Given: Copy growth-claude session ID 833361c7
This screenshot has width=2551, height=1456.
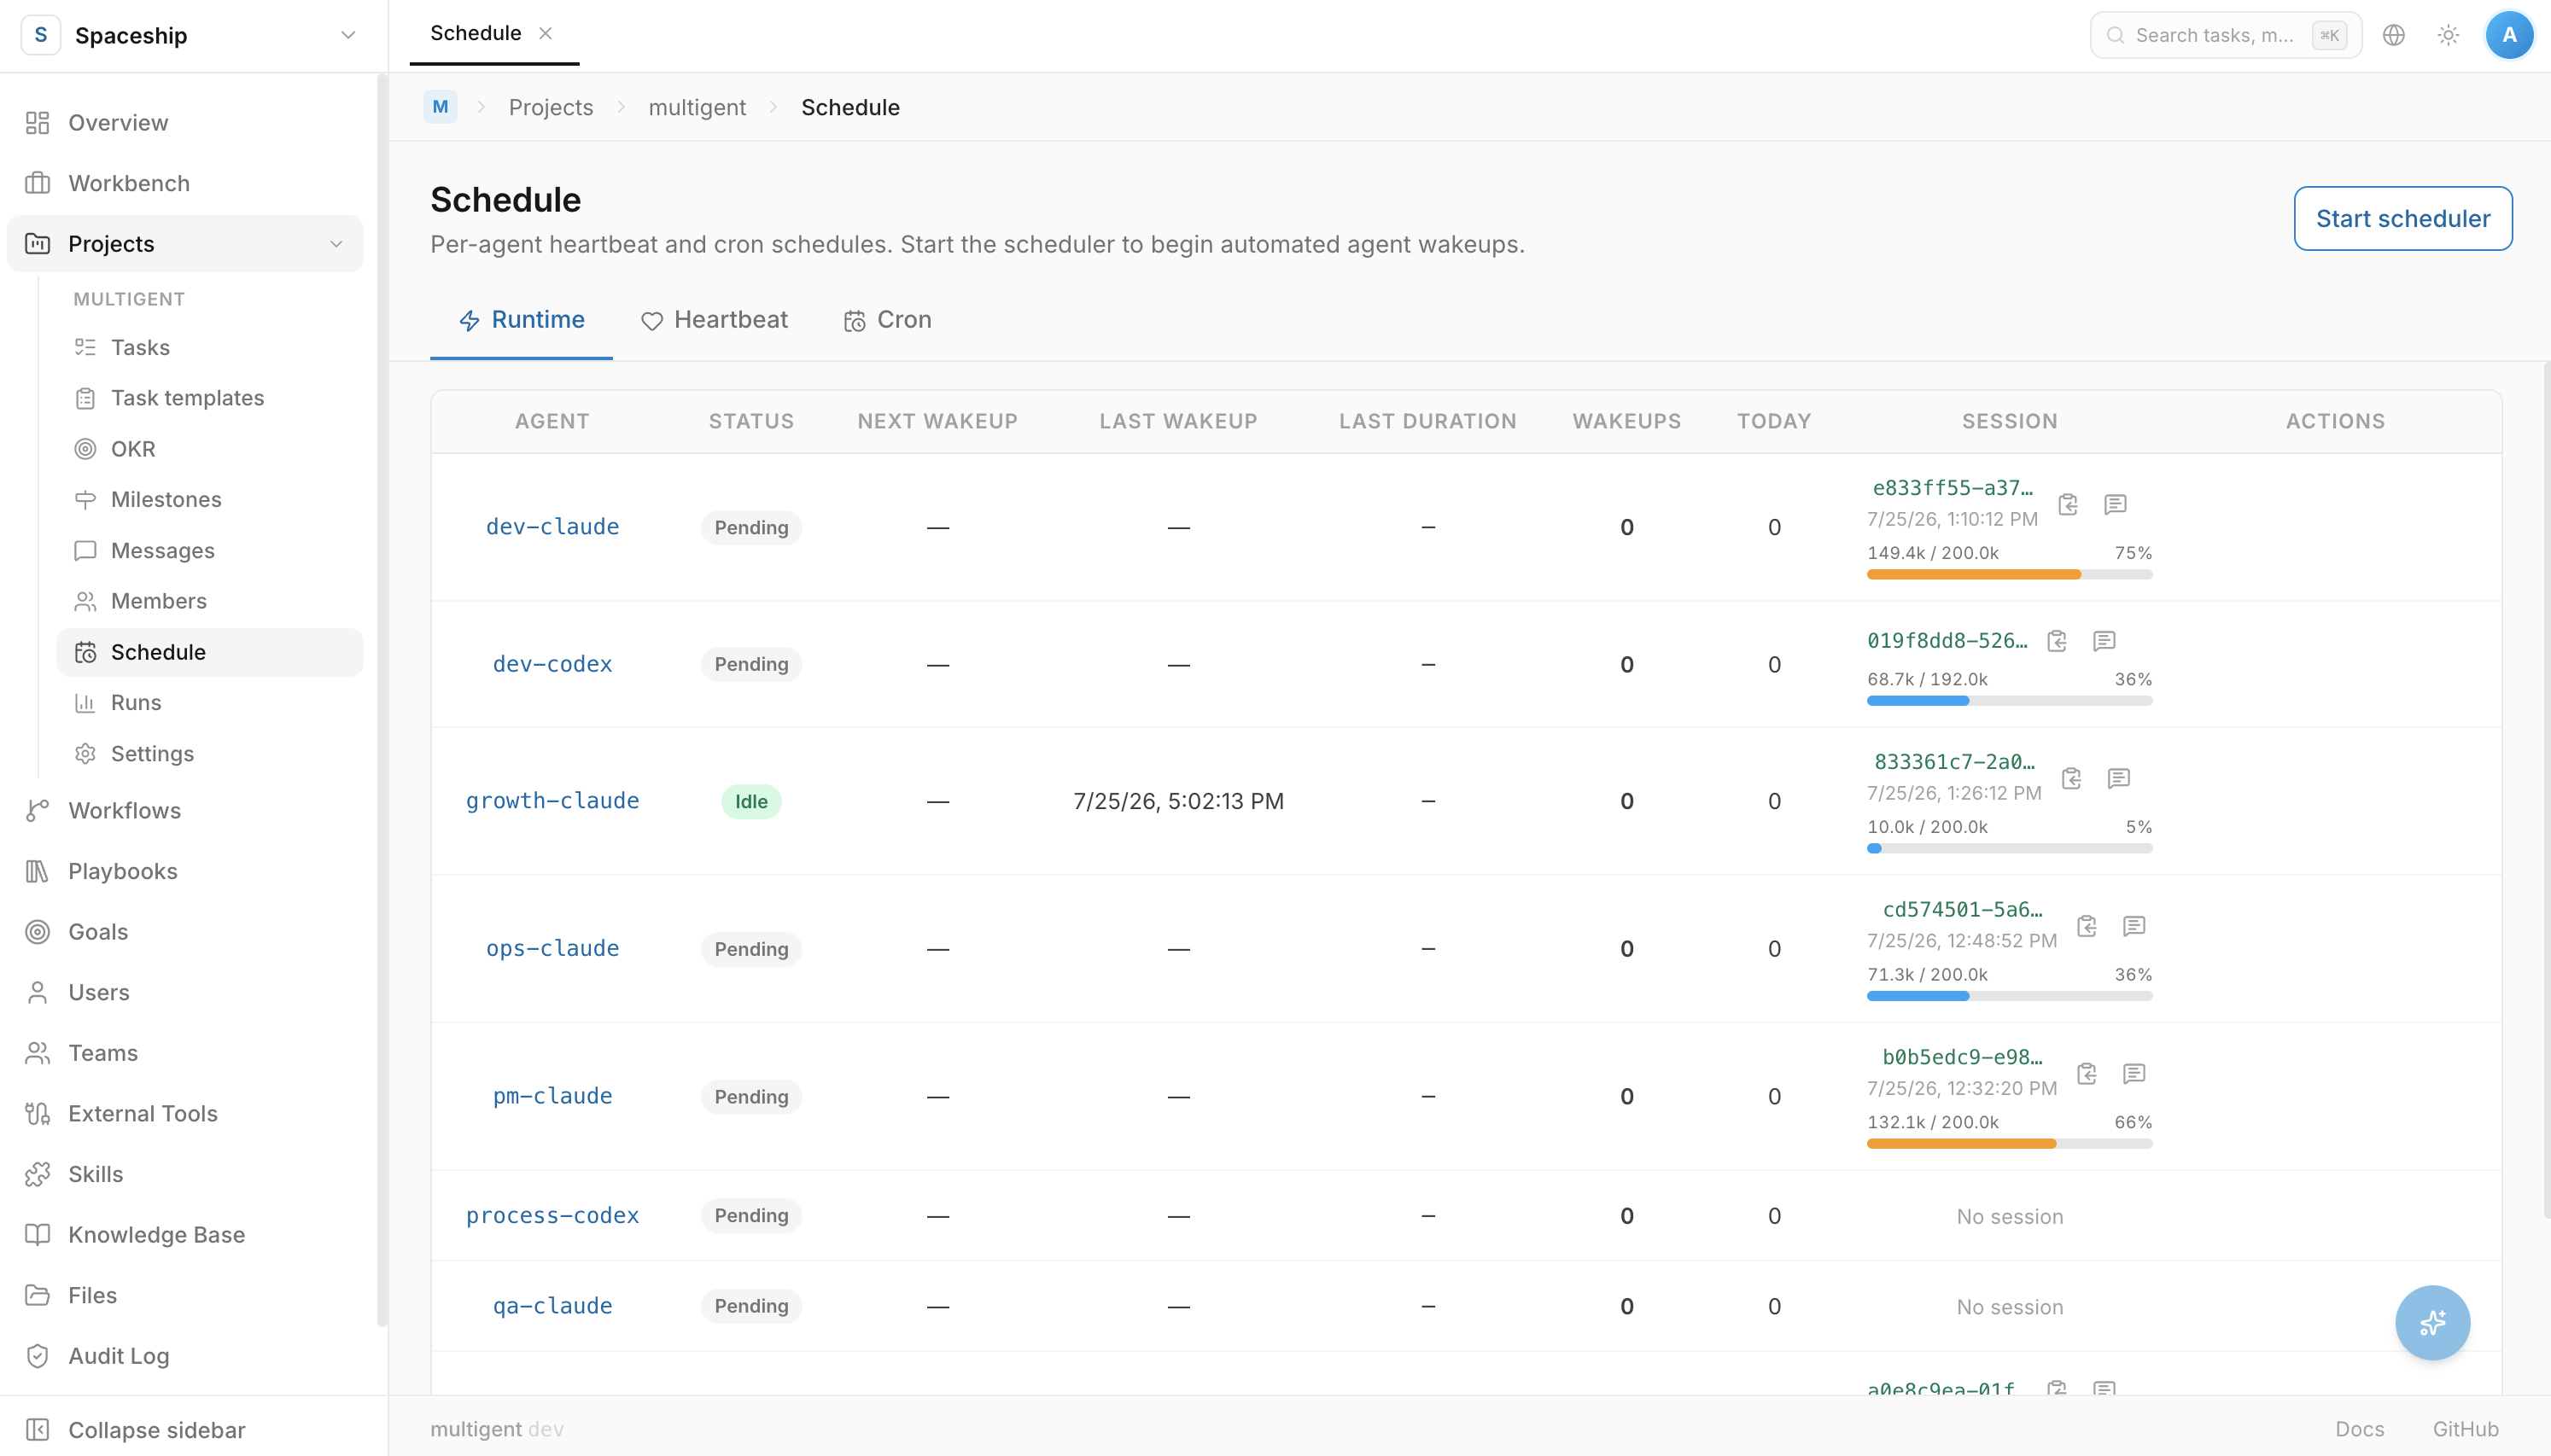Looking at the screenshot, I should click(2072, 778).
